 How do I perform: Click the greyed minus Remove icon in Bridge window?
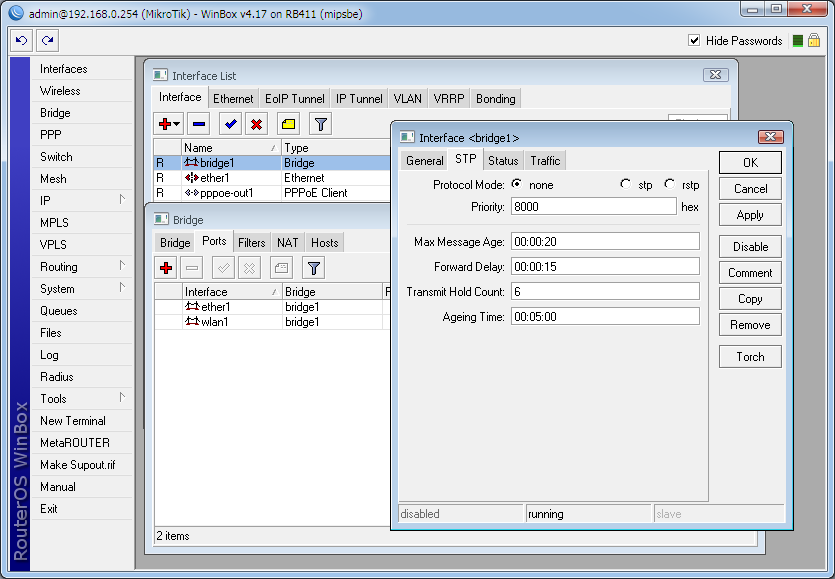coord(192,268)
